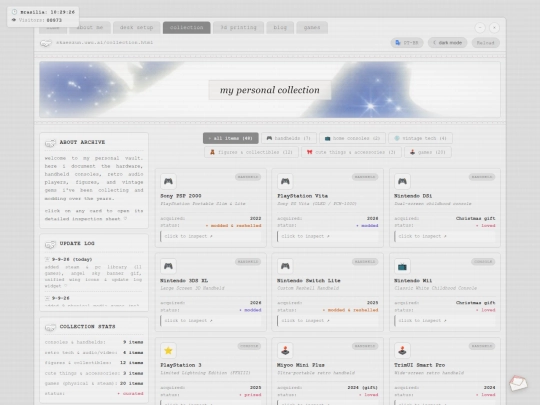Image resolution: width=540 pixels, height=405 pixels.
Task: Filter by all items
Action: click(231, 138)
